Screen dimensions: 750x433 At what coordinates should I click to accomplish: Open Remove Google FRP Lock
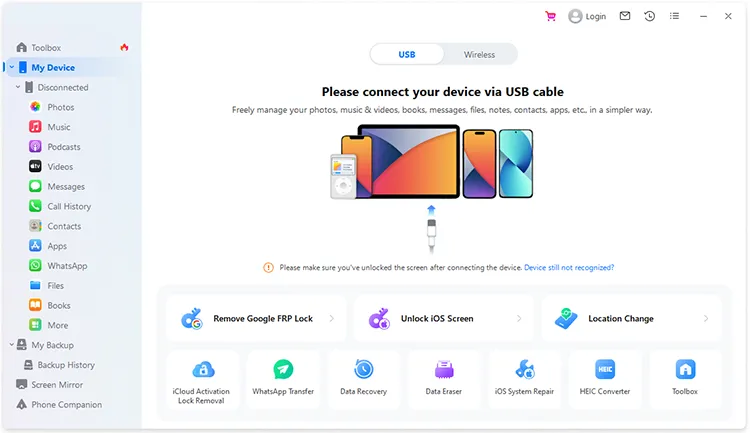tap(256, 319)
